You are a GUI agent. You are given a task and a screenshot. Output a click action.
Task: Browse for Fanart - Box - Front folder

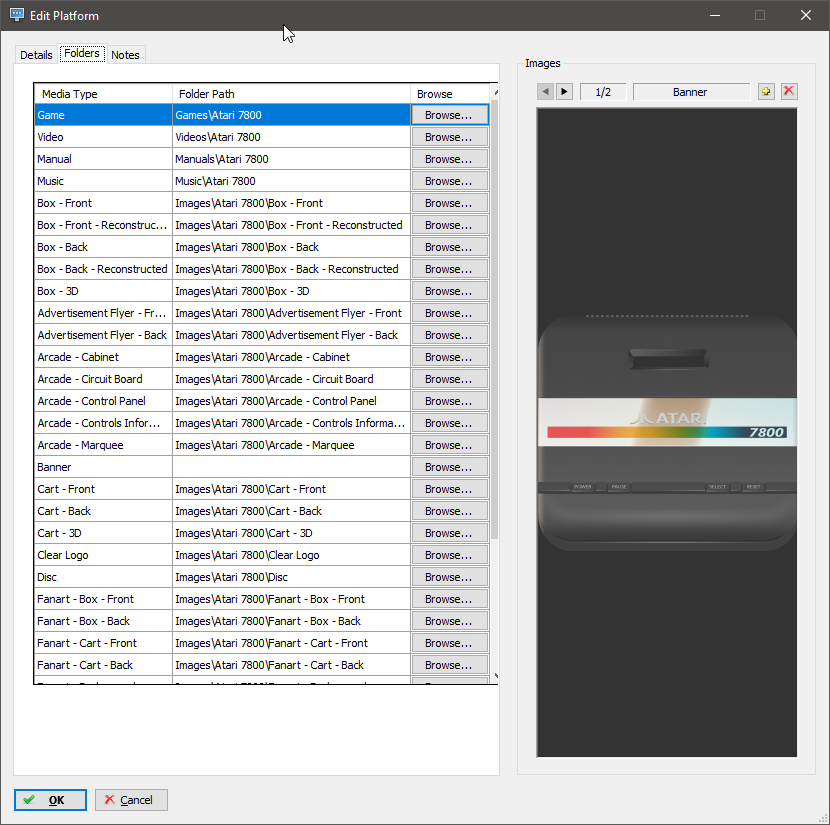coord(449,599)
